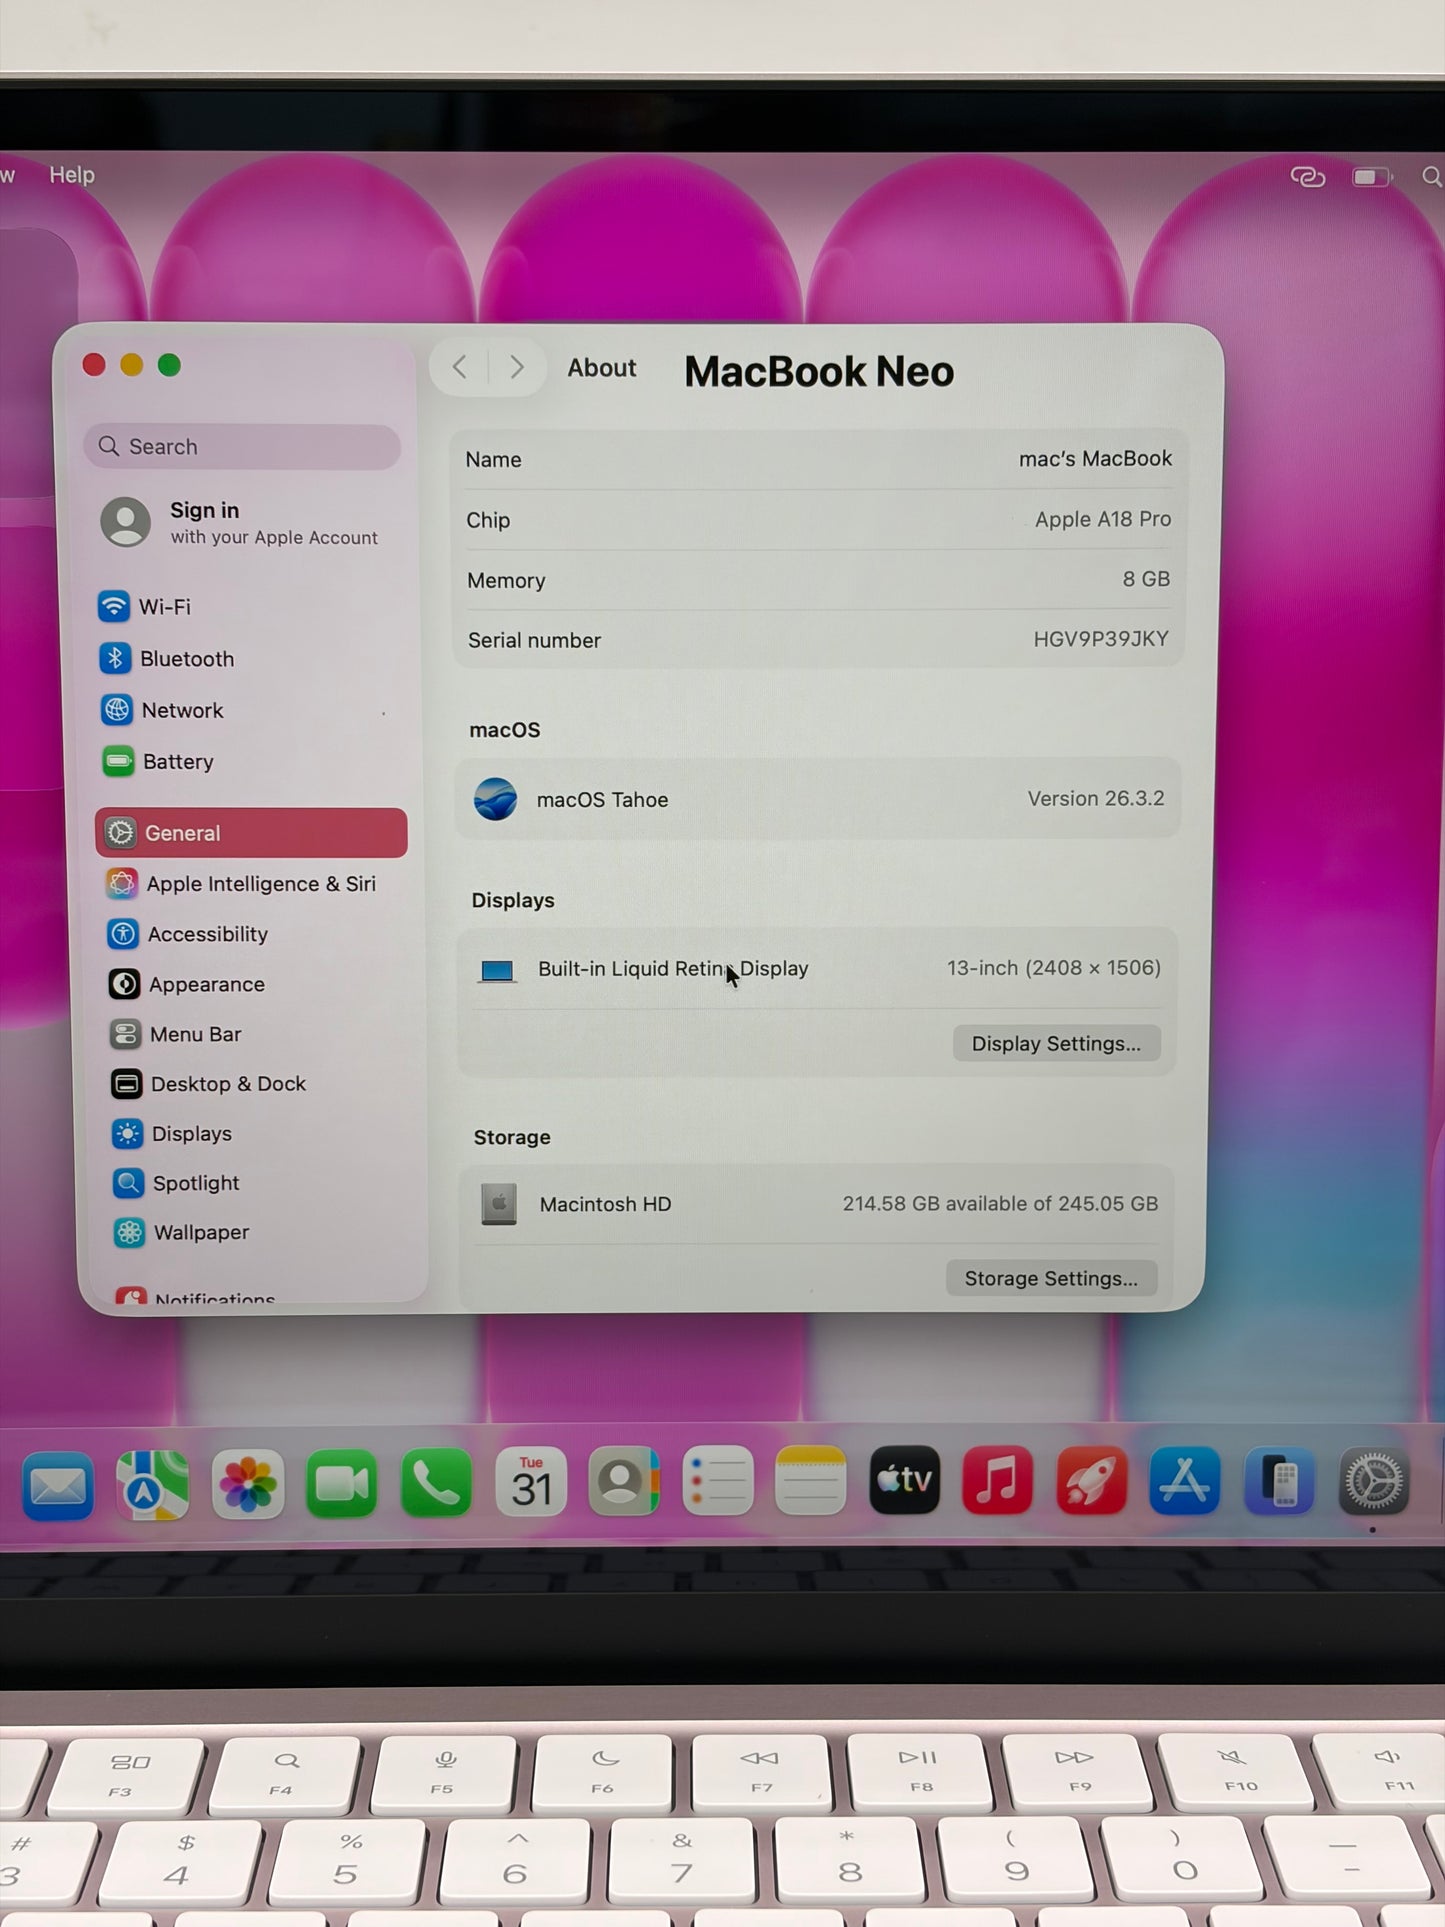
Task: Open Notes from the Dock
Action: [x=811, y=1480]
